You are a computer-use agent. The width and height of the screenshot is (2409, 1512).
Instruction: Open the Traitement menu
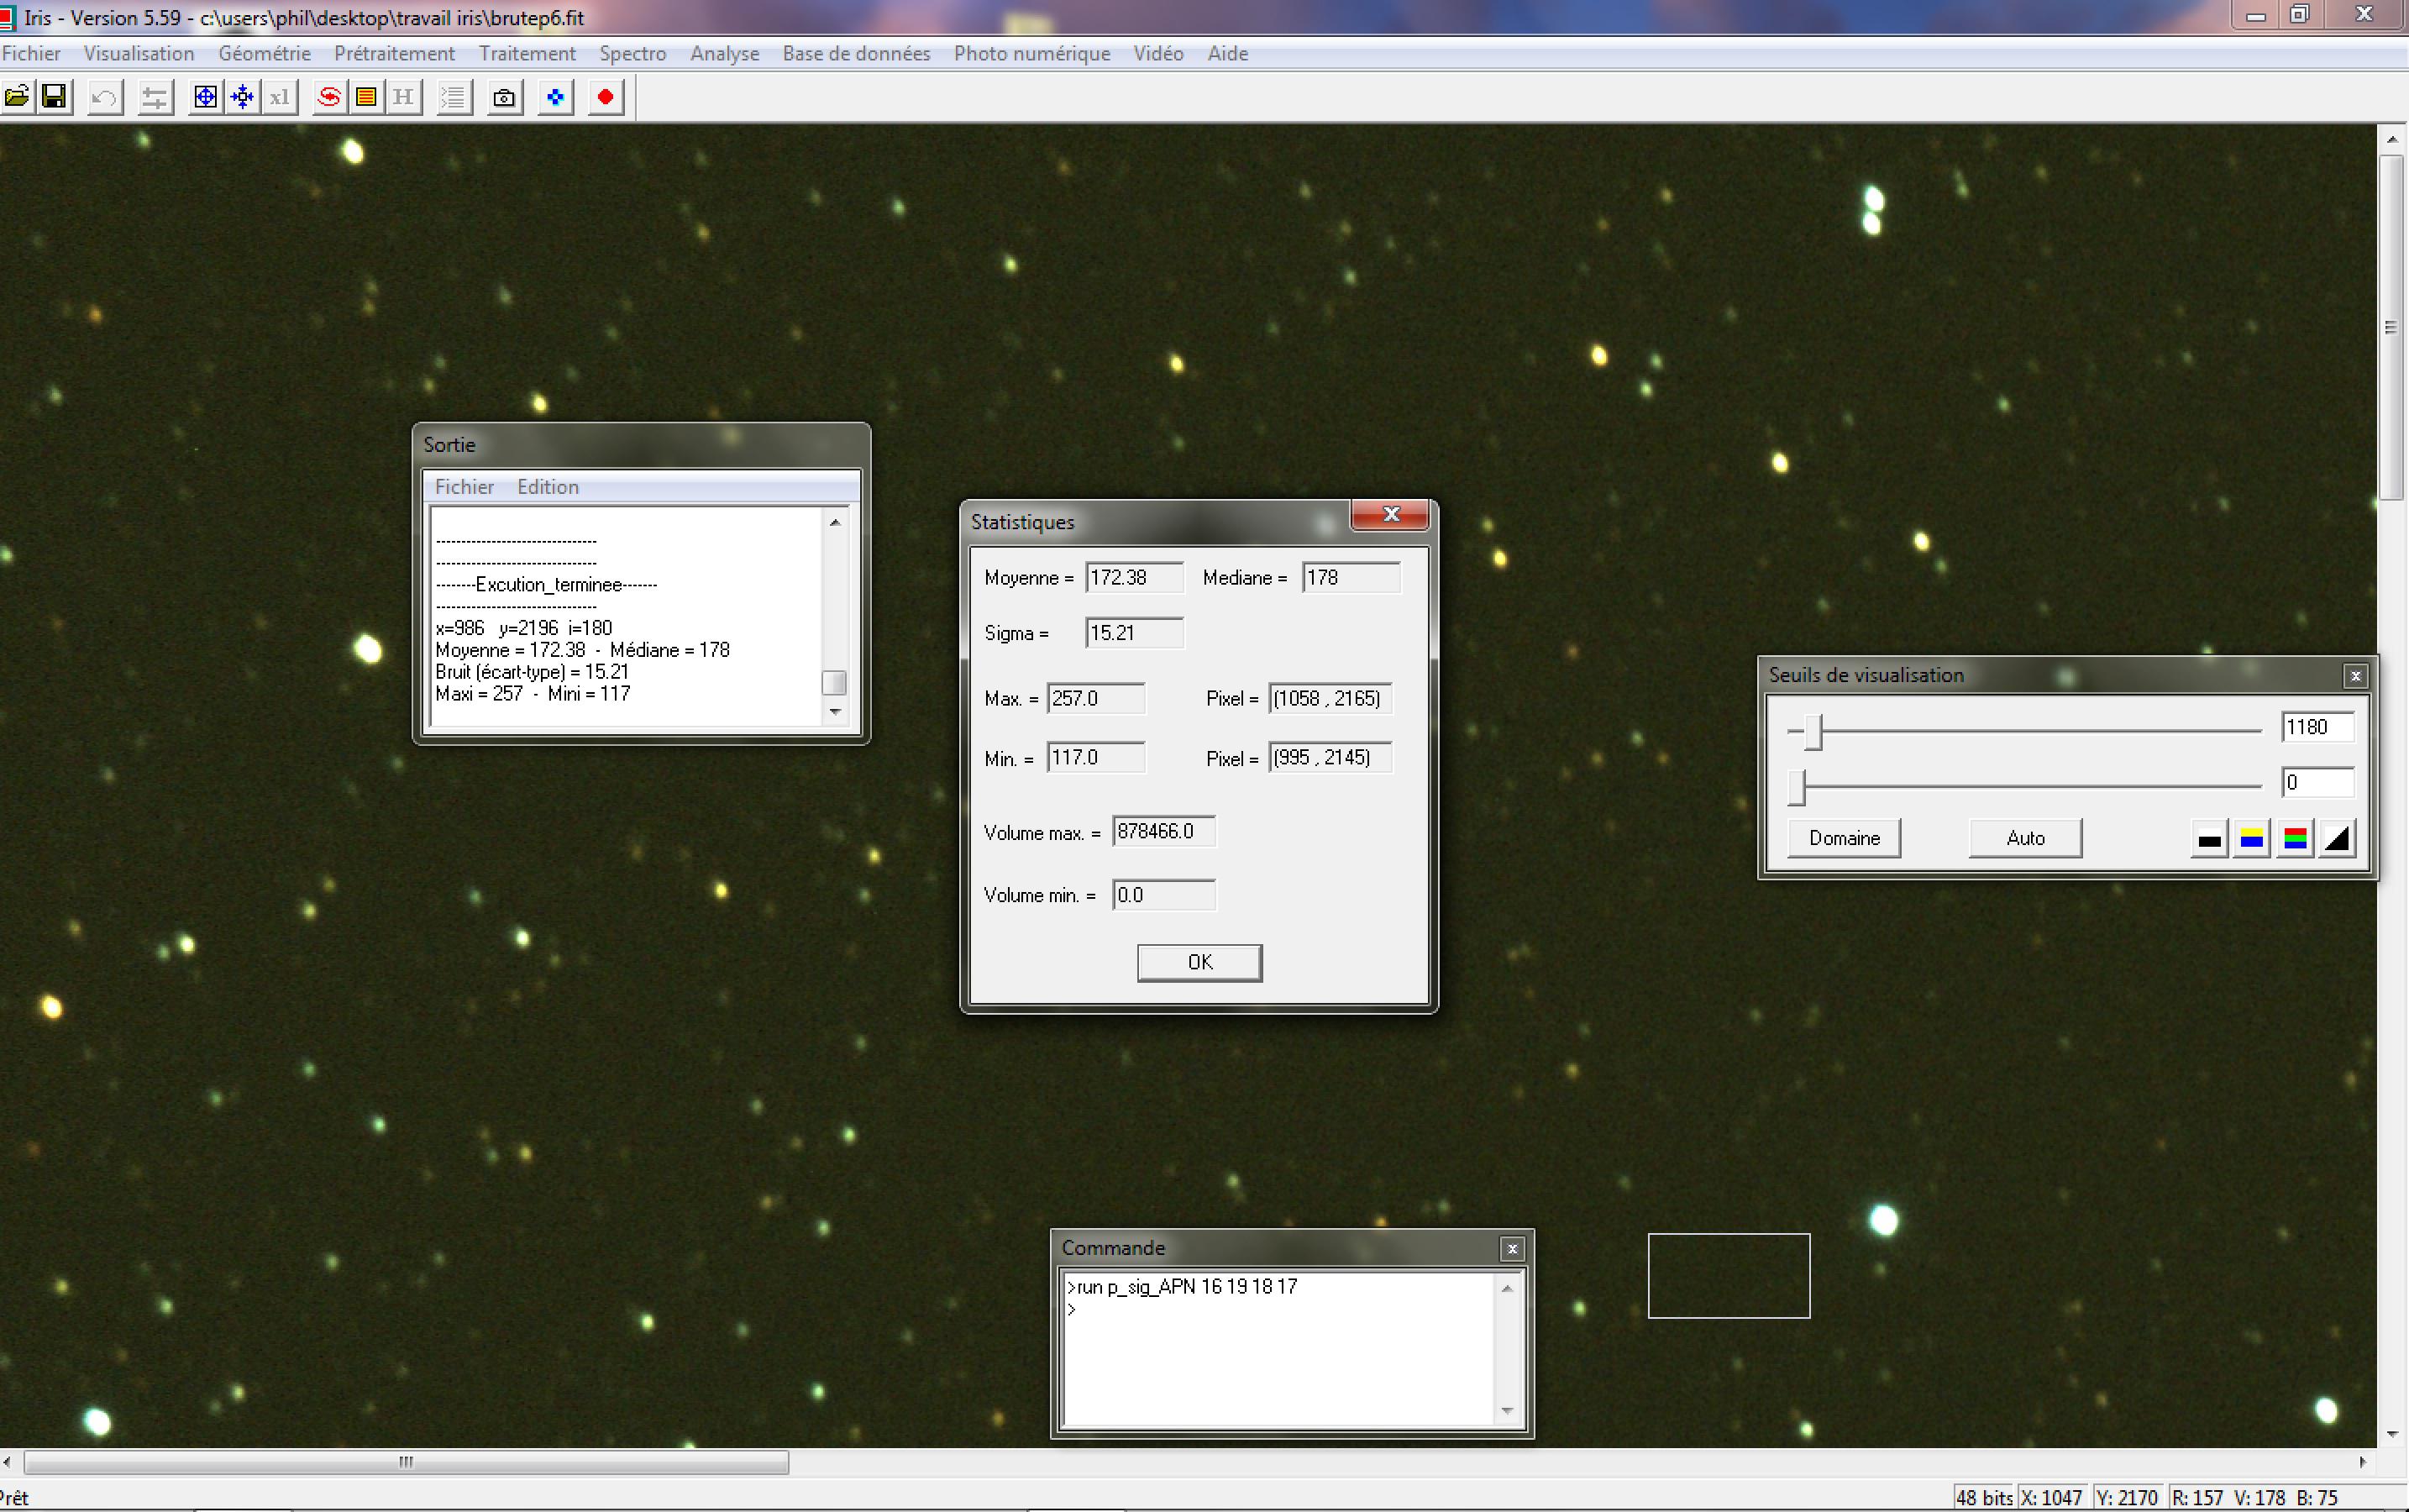pos(527,54)
